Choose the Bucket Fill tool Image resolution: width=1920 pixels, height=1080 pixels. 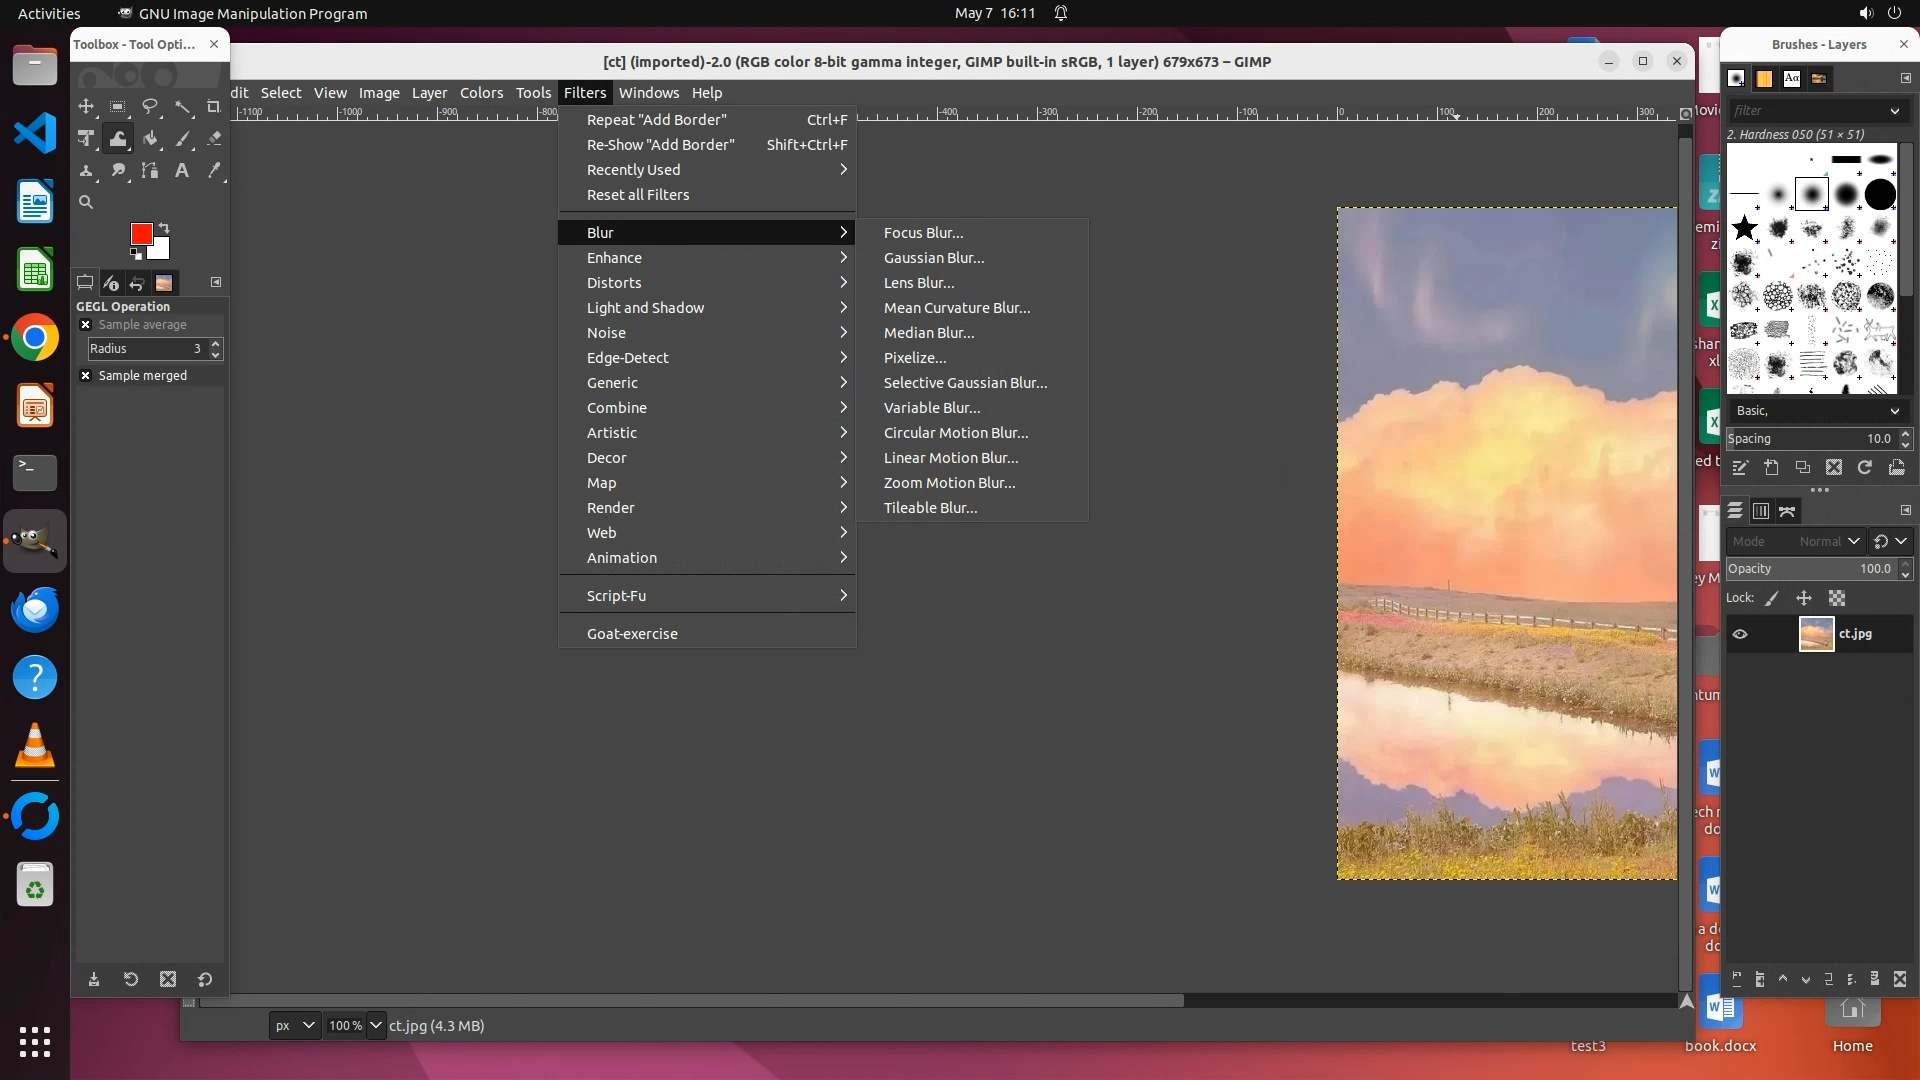click(150, 139)
